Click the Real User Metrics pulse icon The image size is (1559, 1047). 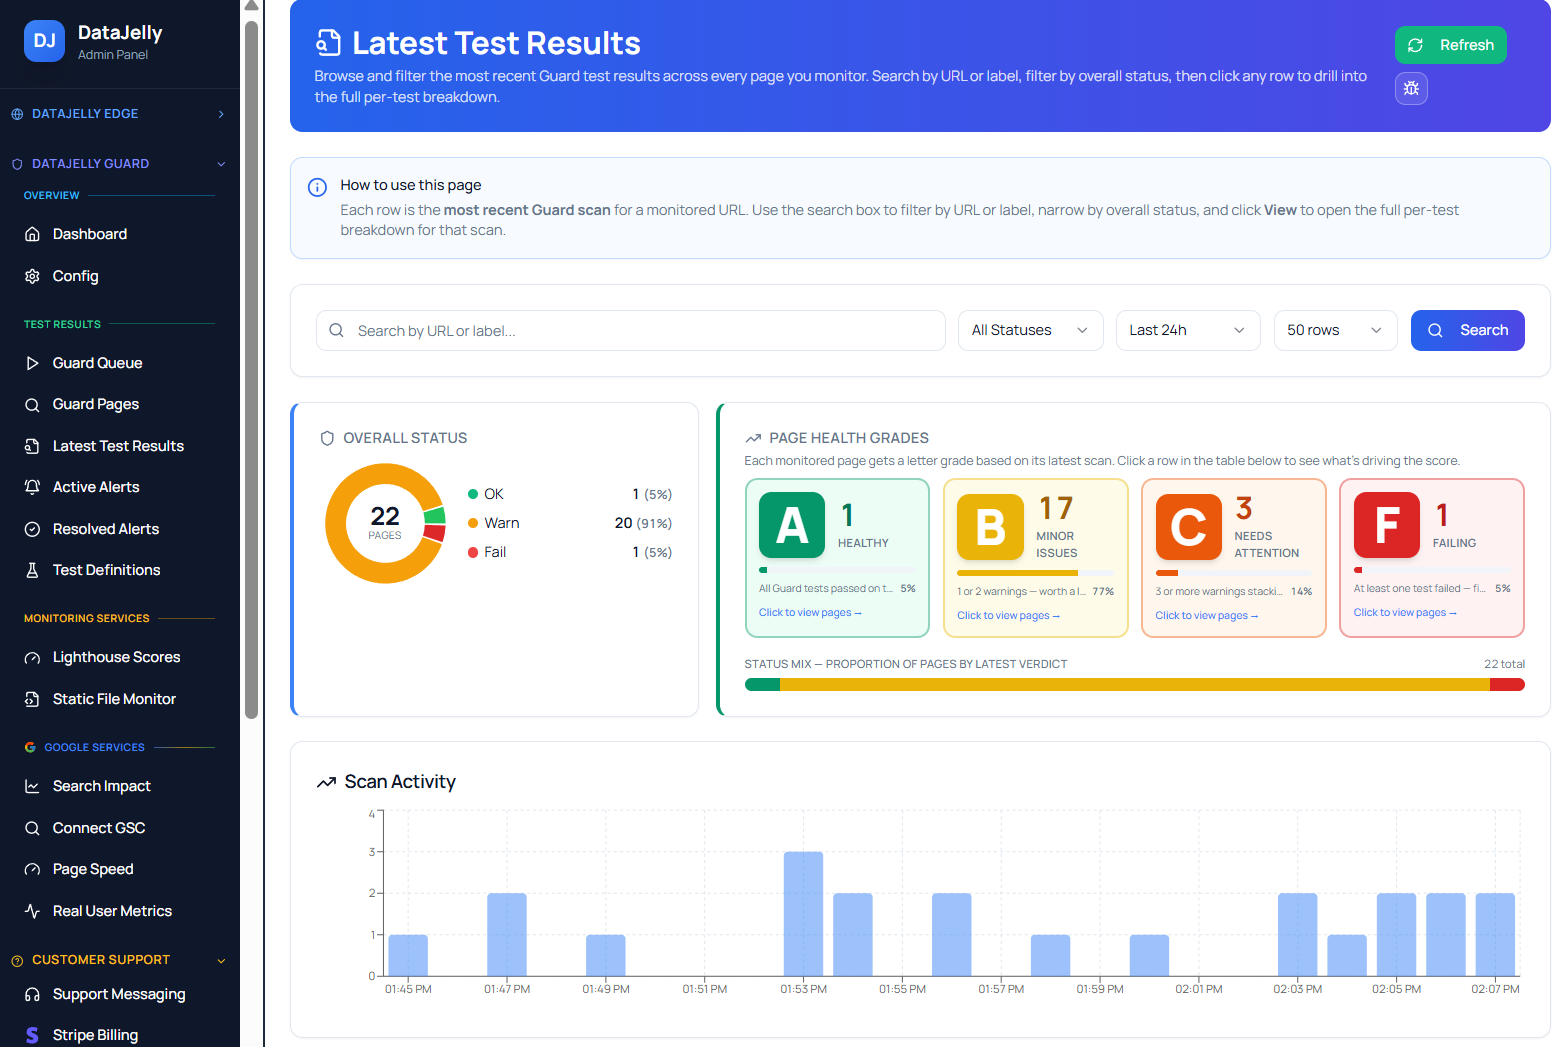point(32,911)
